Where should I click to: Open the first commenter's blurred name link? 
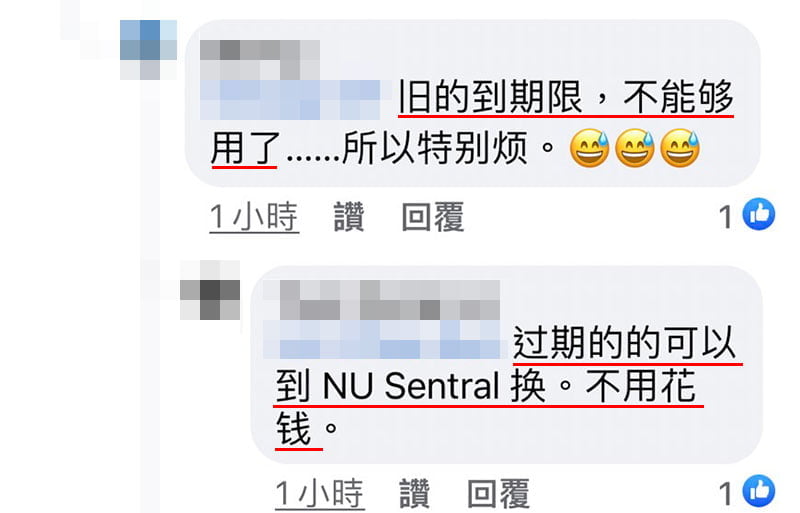coord(260,60)
